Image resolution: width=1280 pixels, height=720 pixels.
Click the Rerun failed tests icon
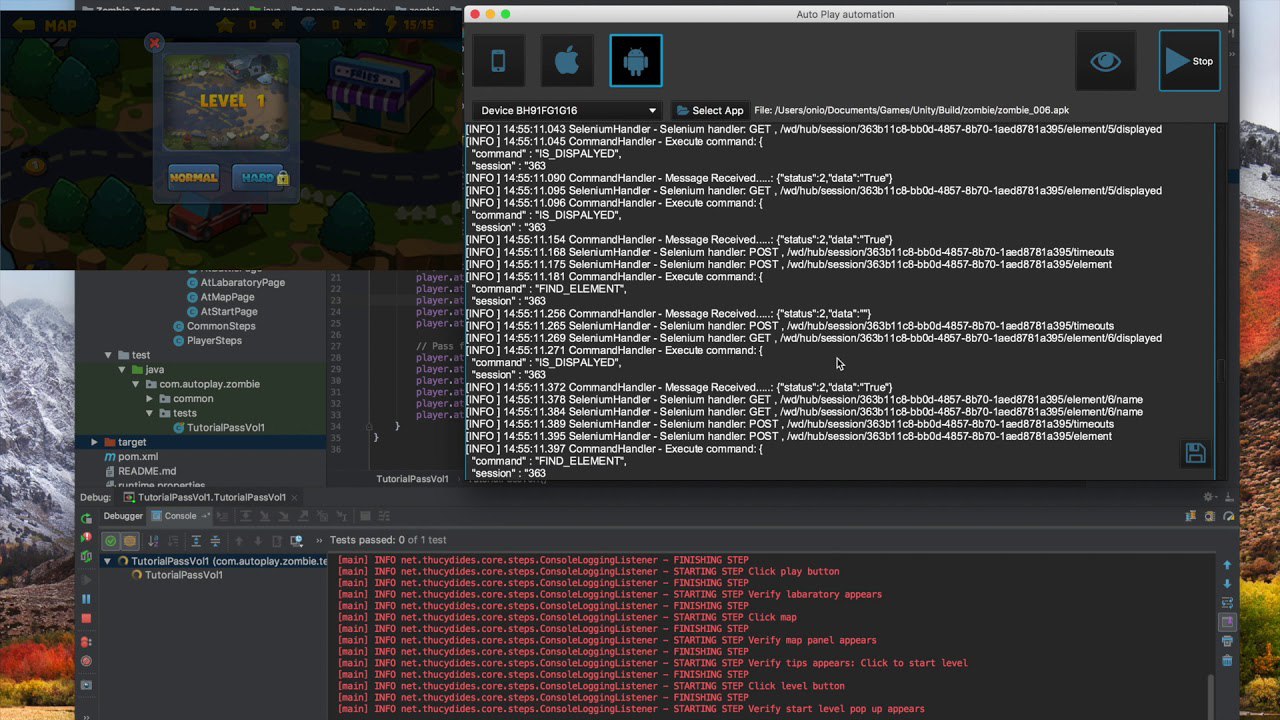(x=86, y=537)
